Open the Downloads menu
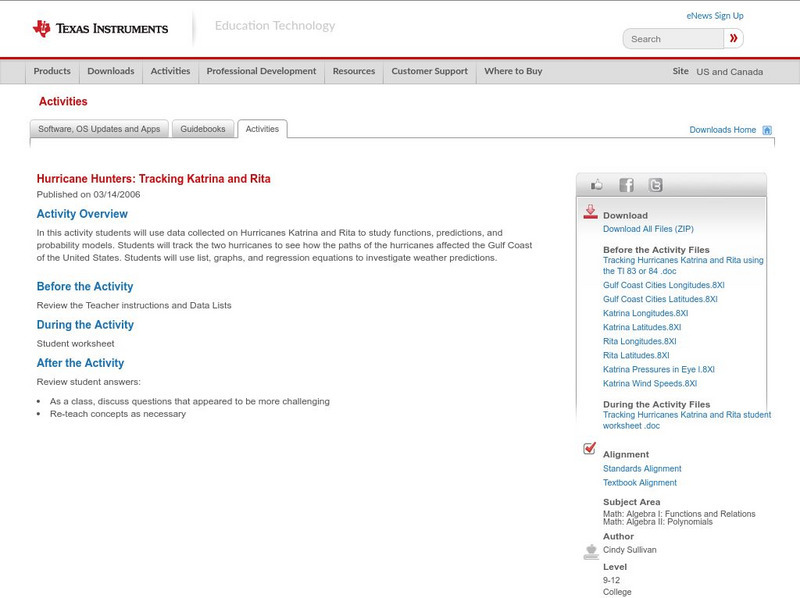 (111, 71)
